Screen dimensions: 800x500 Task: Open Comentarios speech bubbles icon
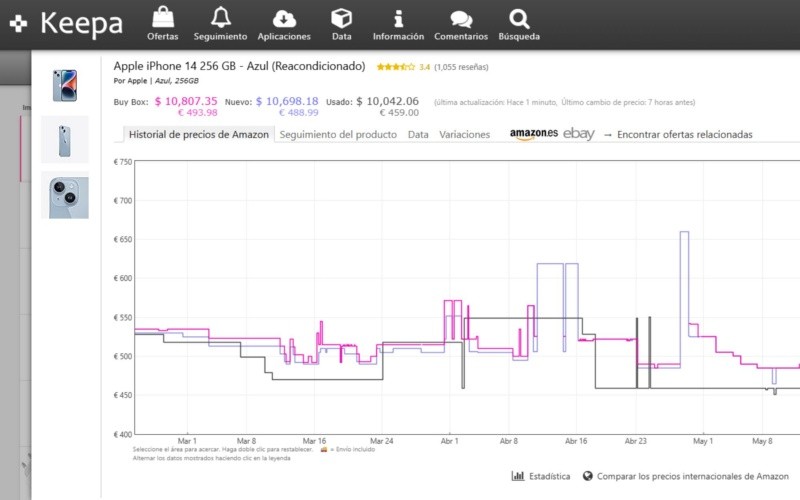pos(461,18)
